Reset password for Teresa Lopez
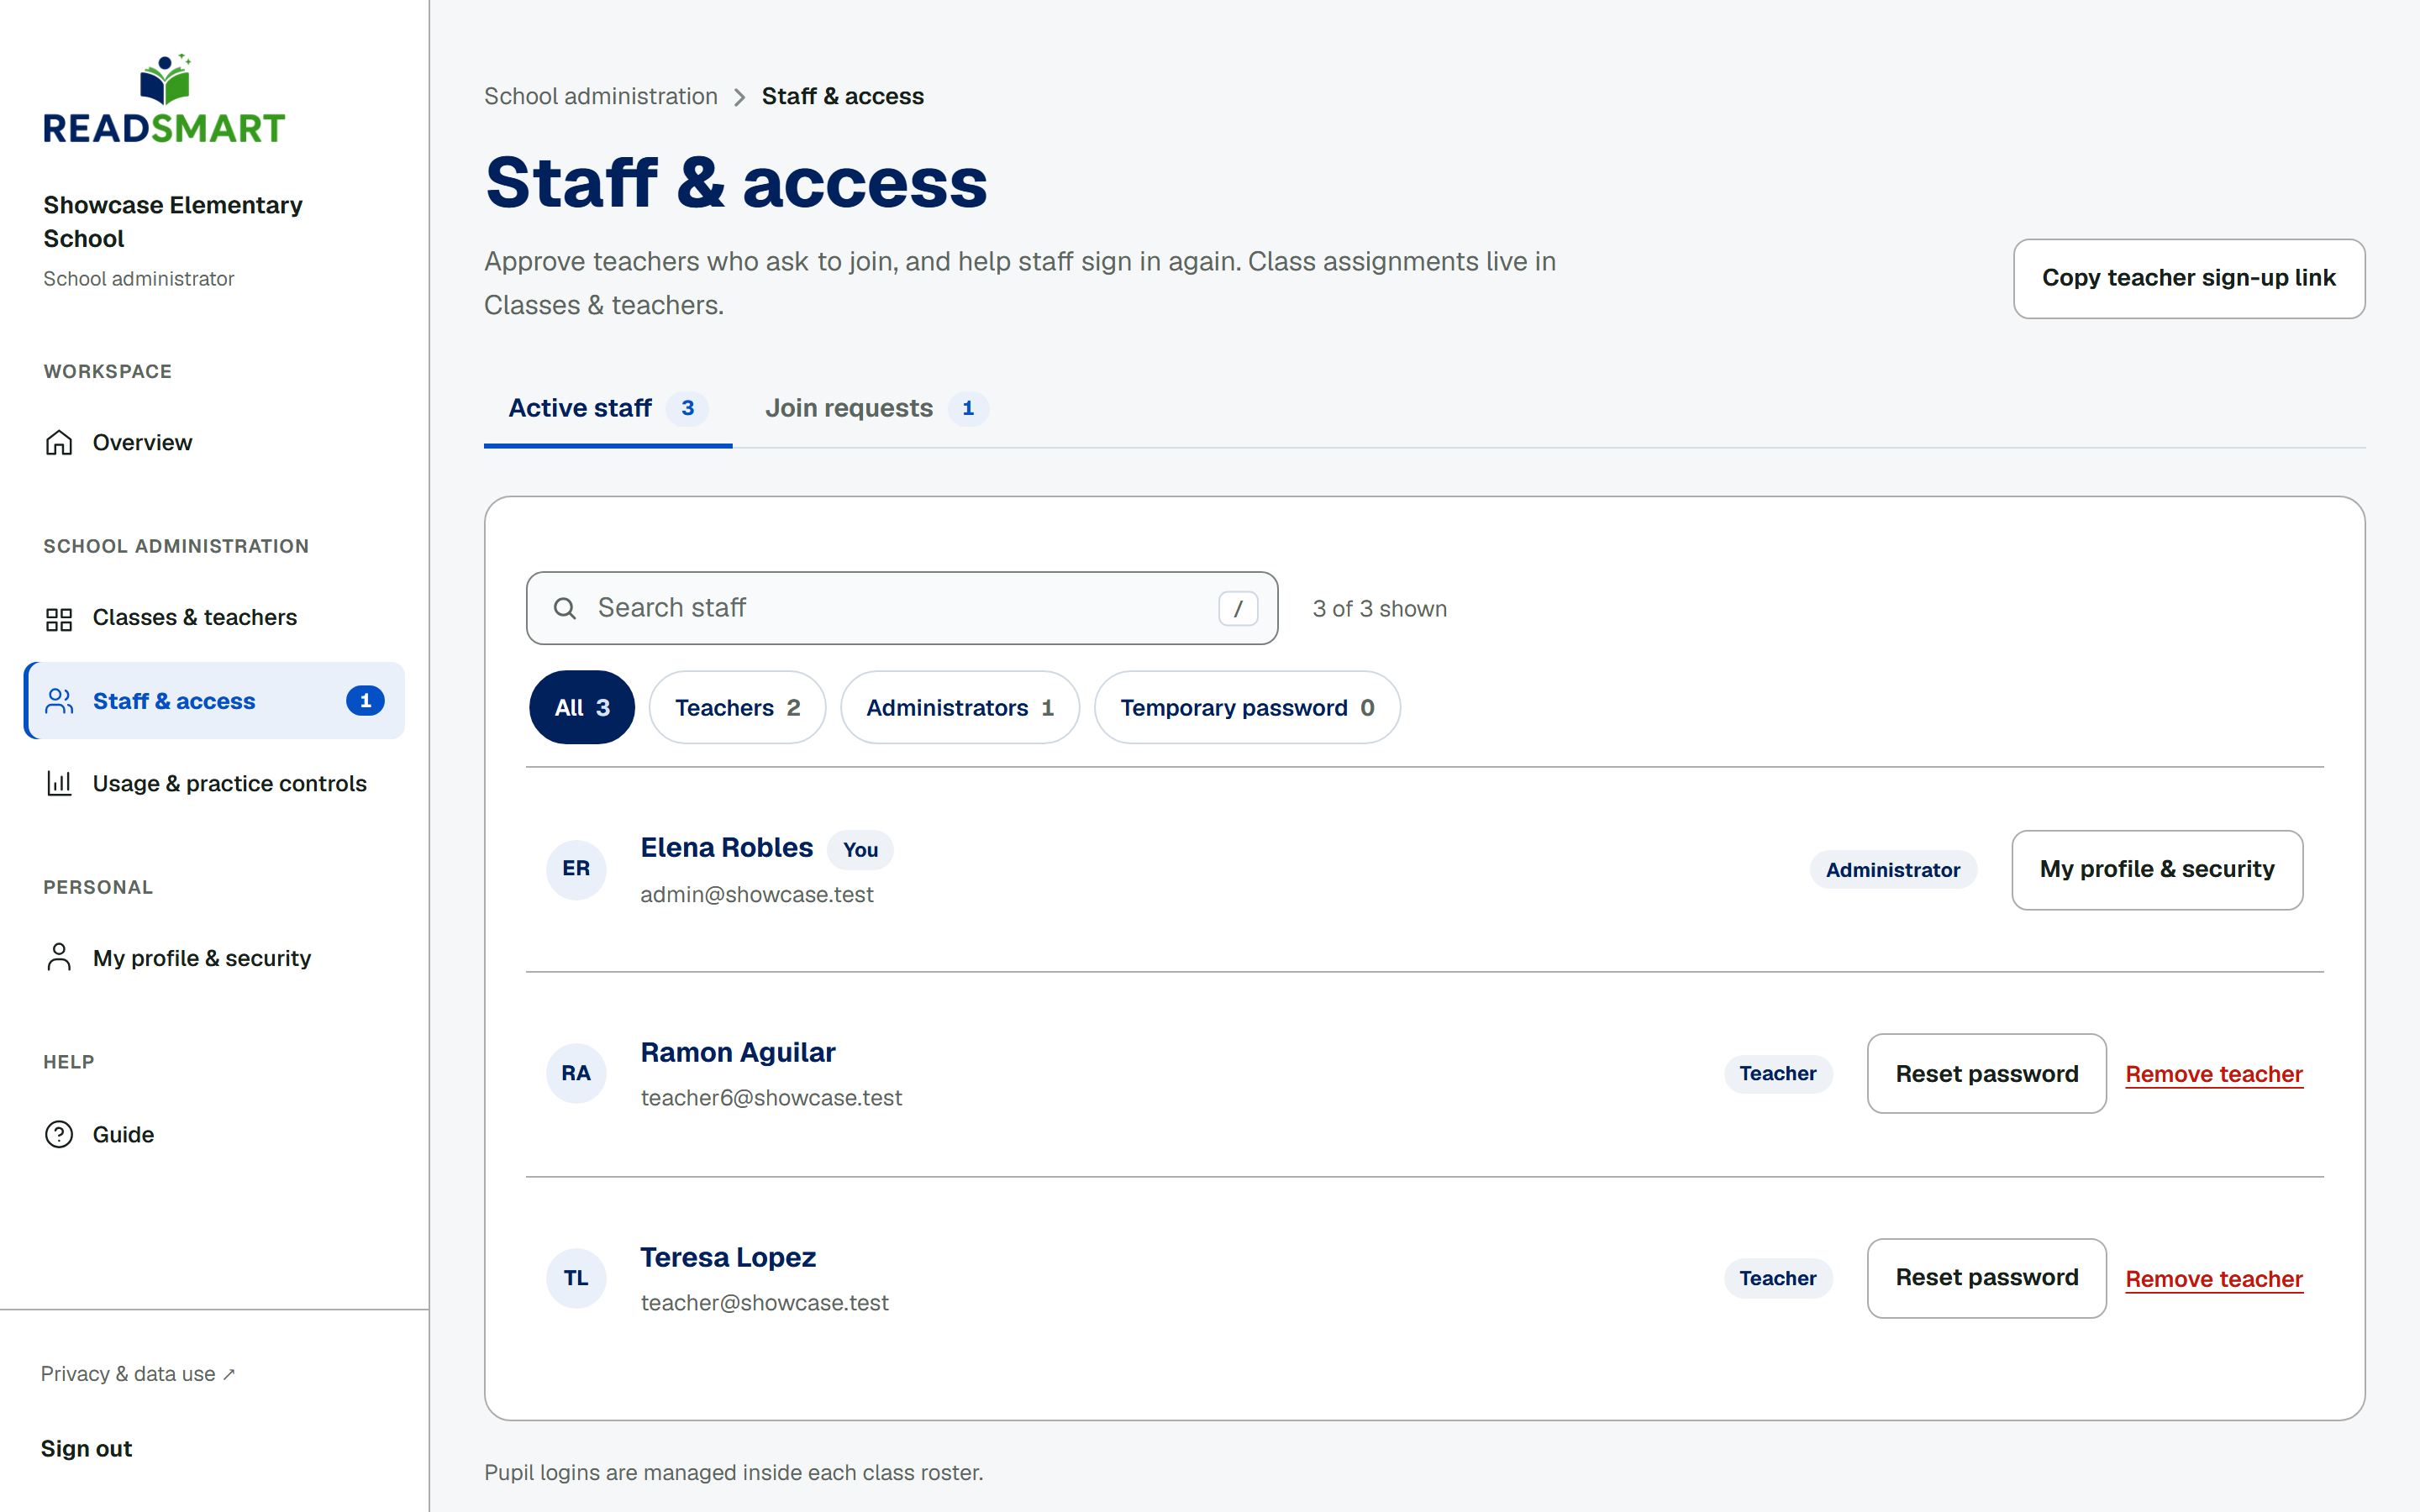The height and width of the screenshot is (1512, 2420). tap(1987, 1278)
